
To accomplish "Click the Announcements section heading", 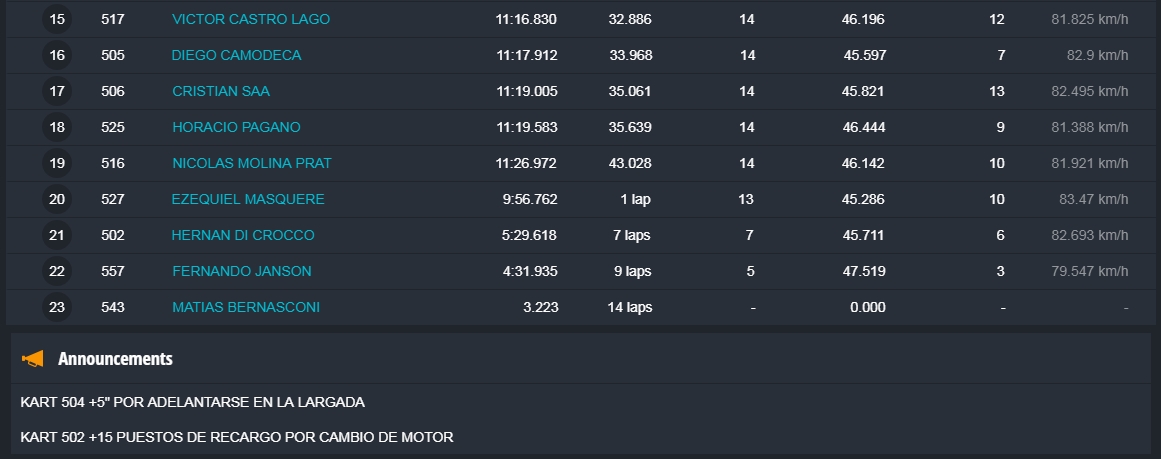I will click(x=115, y=359).
